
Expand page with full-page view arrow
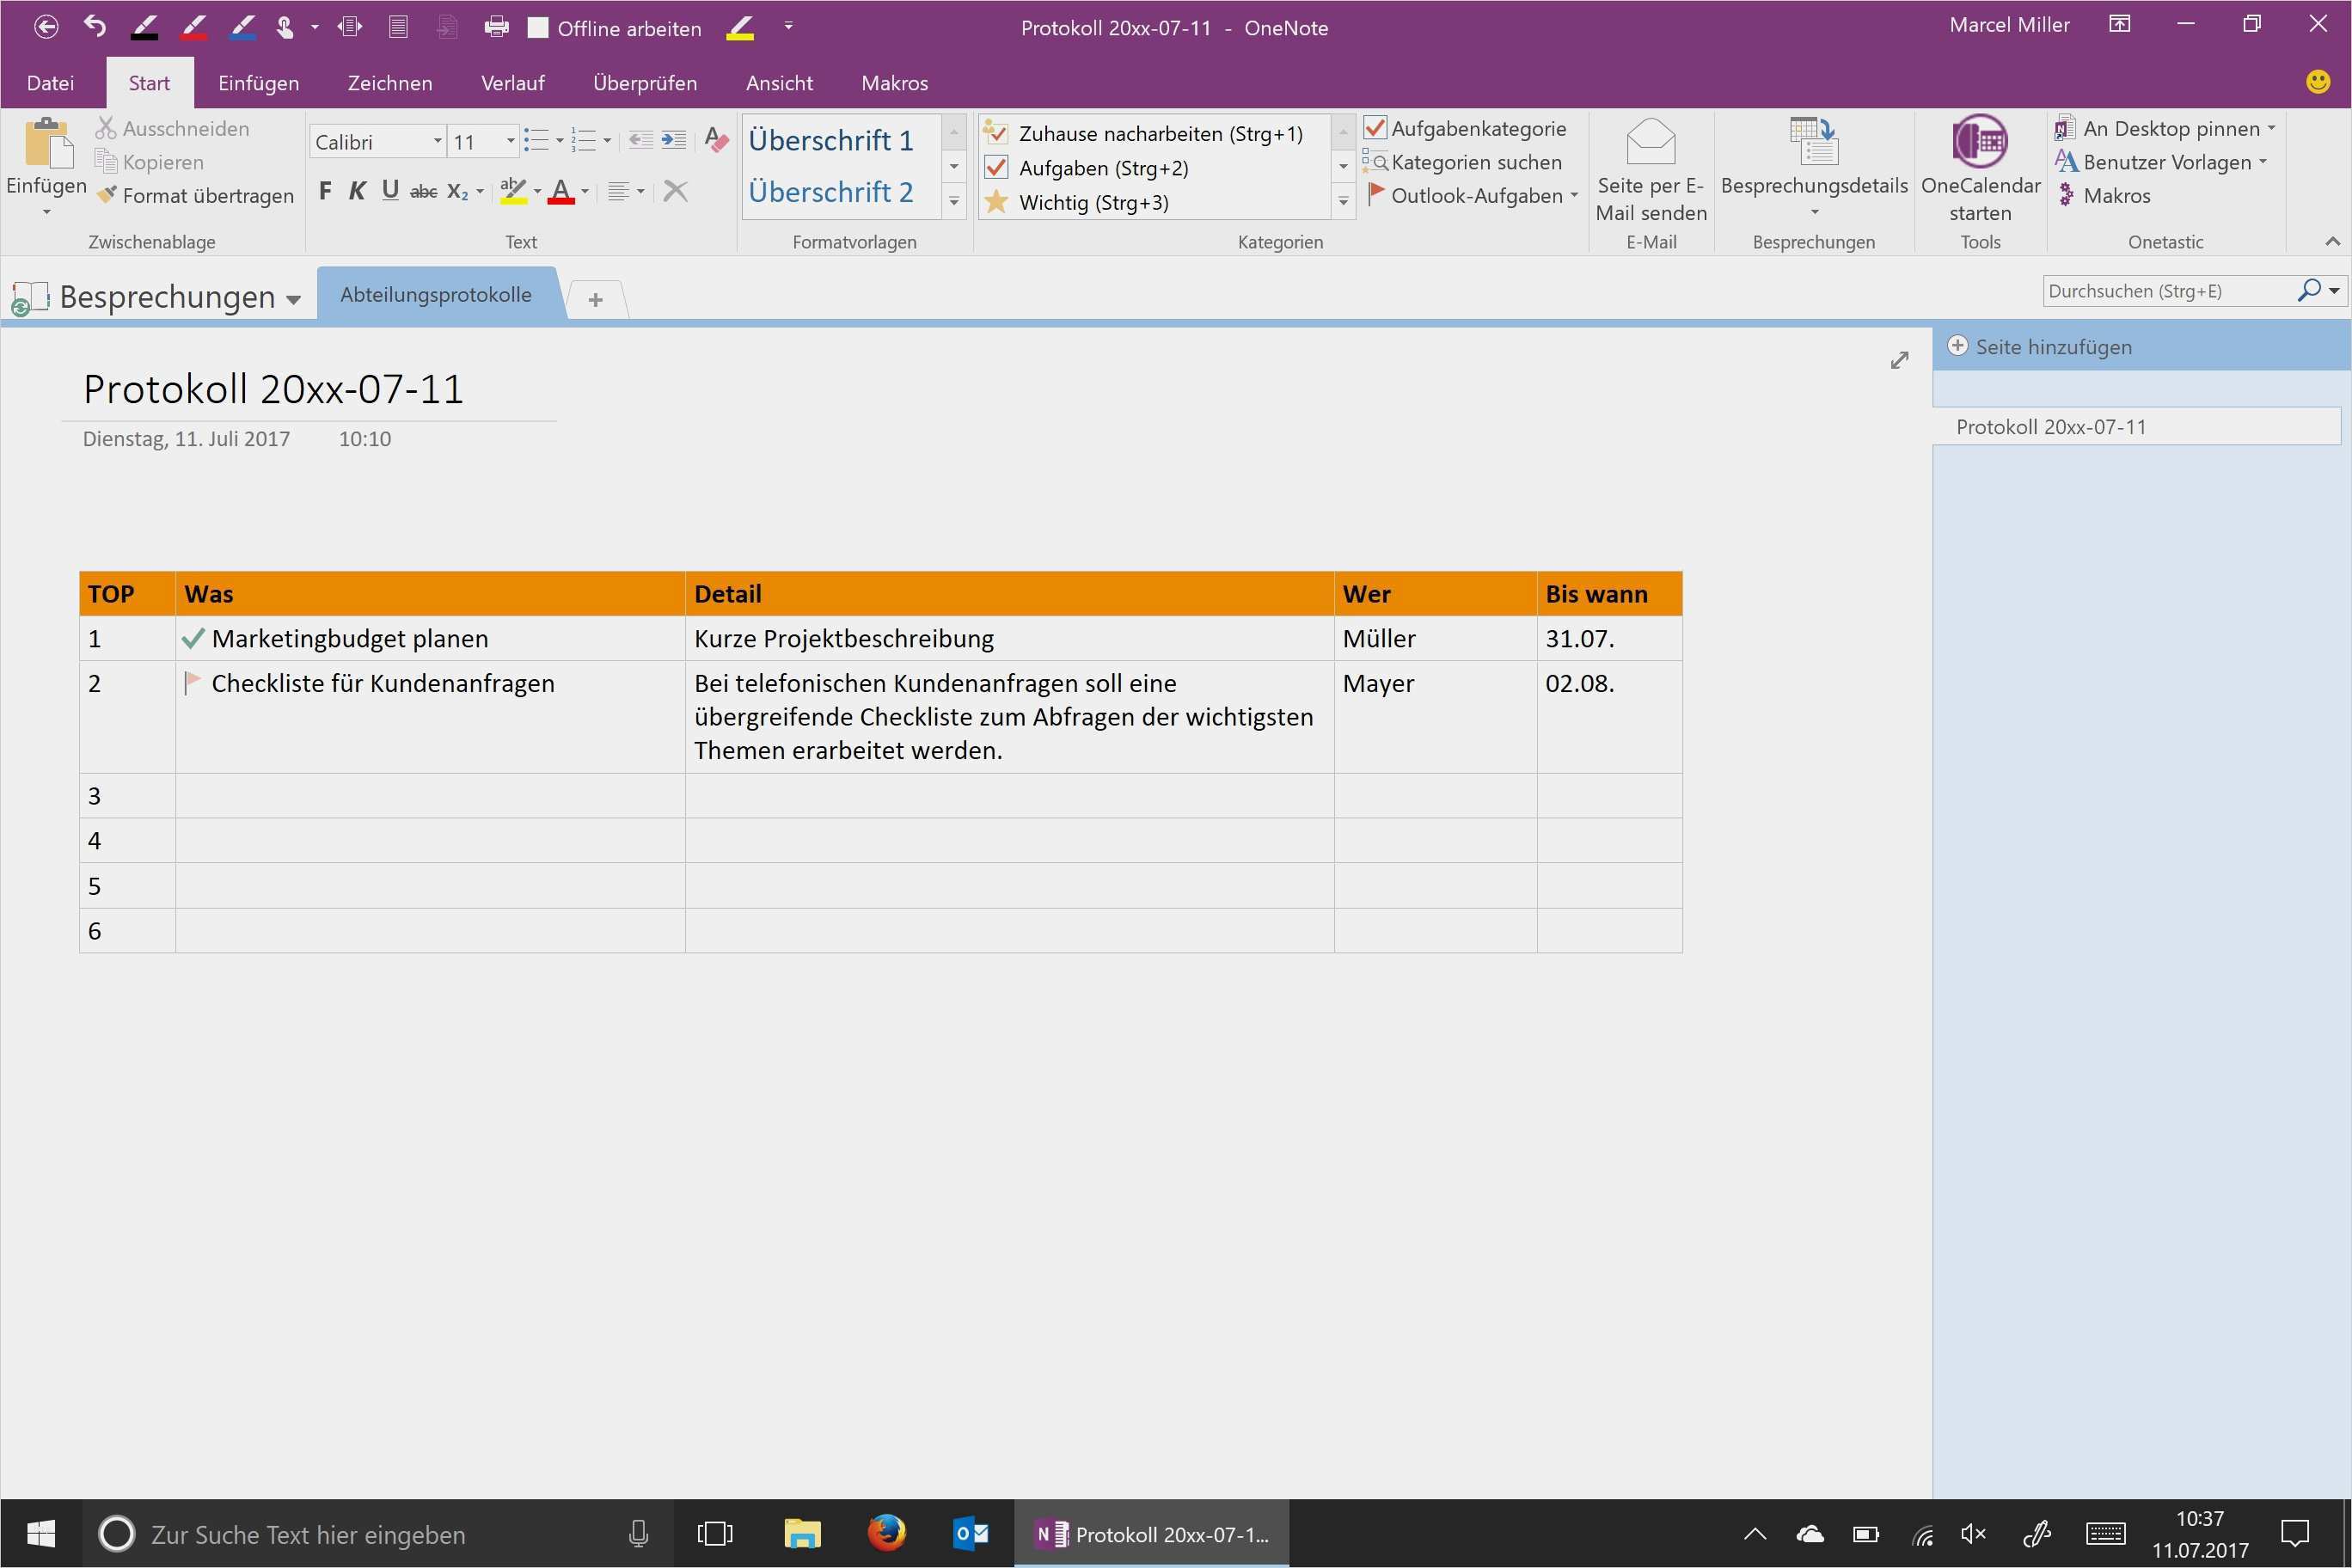pos(1899,360)
